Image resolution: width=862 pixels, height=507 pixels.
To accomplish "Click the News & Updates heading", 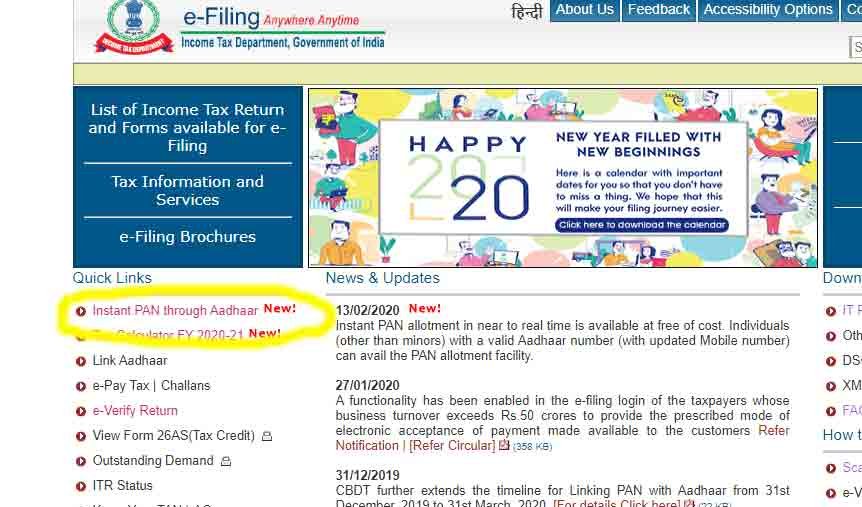I will click(x=383, y=278).
